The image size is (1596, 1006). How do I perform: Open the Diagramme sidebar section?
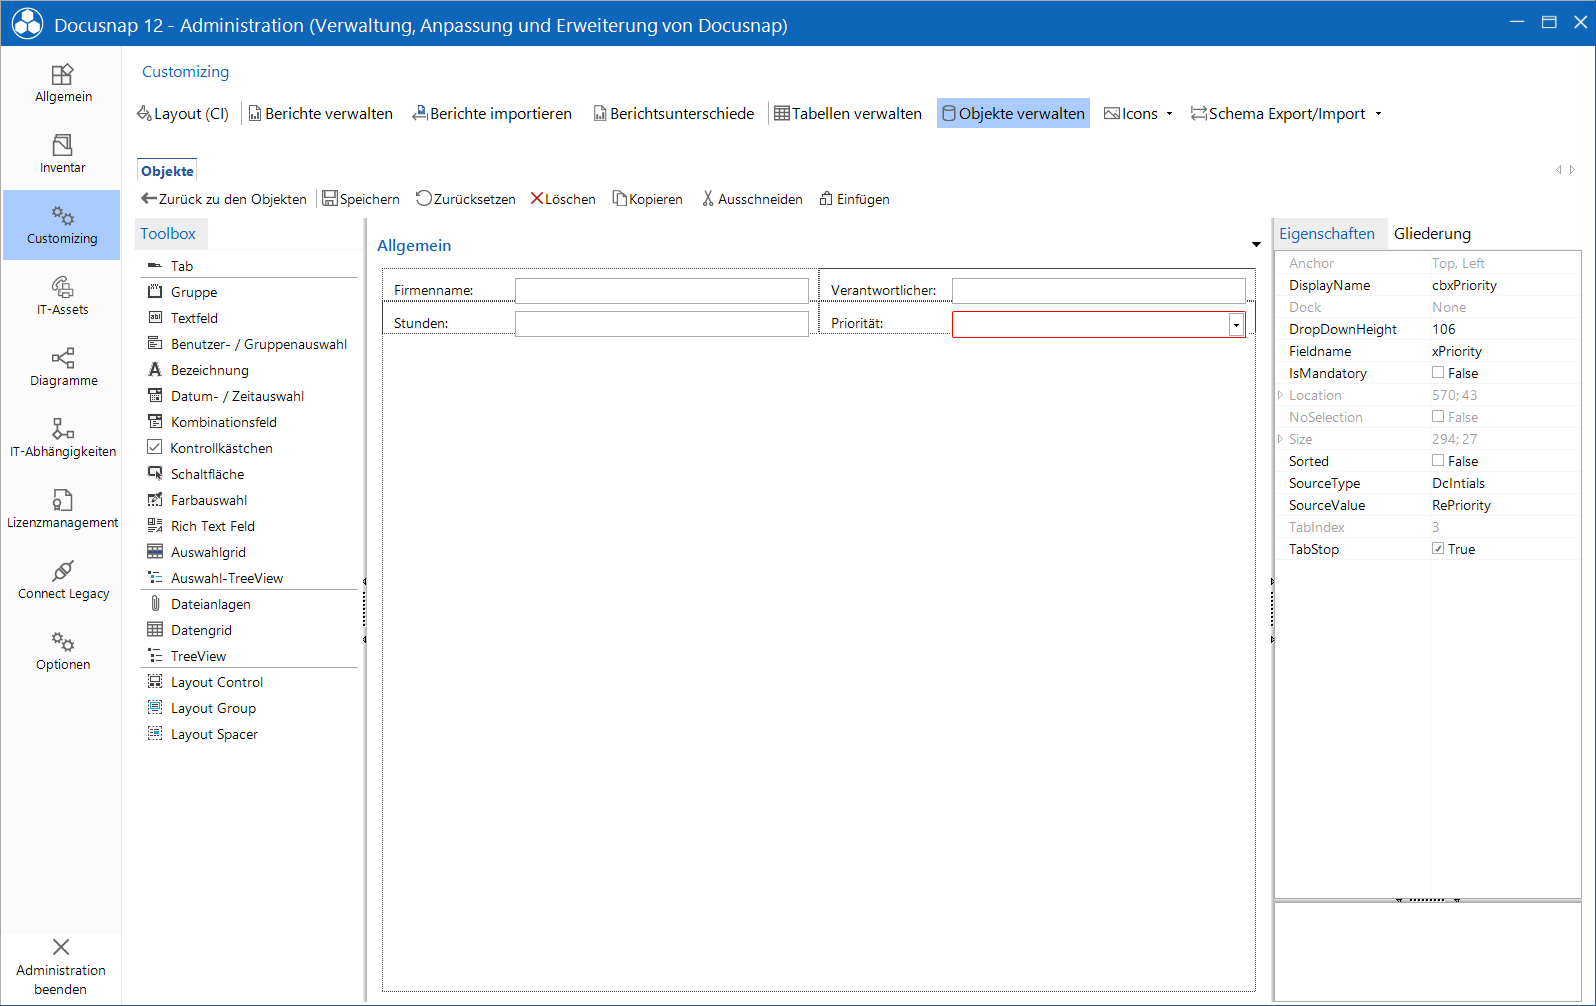pyautogui.click(x=62, y=367)
